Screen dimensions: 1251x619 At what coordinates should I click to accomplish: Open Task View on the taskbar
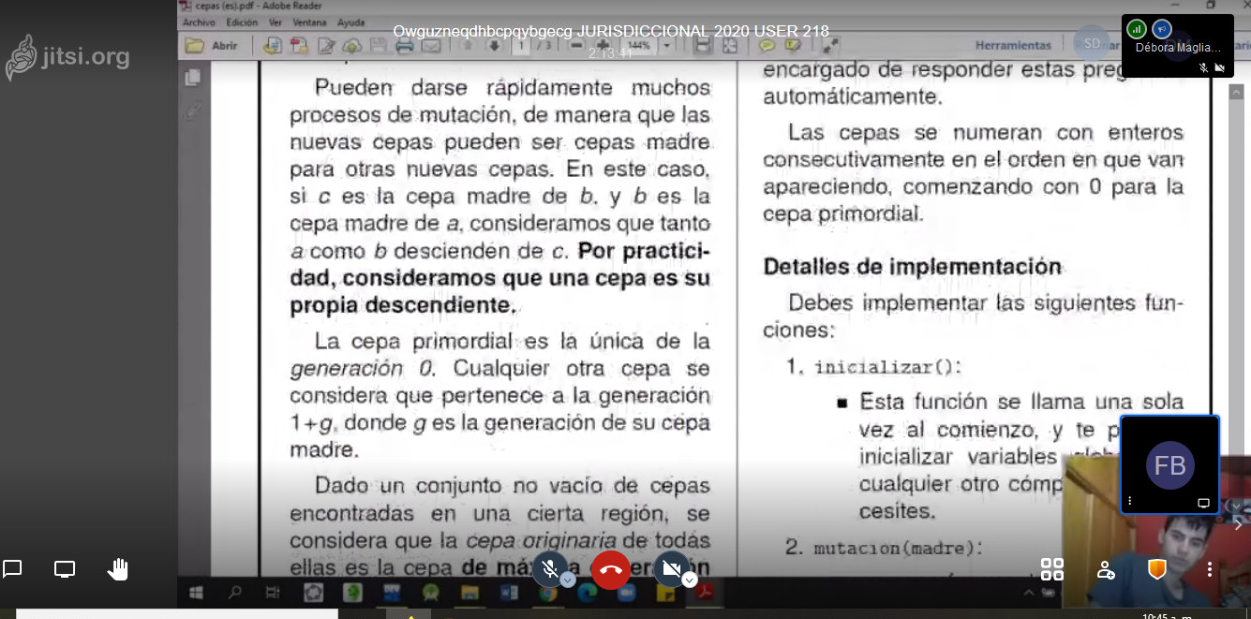tap(273, 593)
